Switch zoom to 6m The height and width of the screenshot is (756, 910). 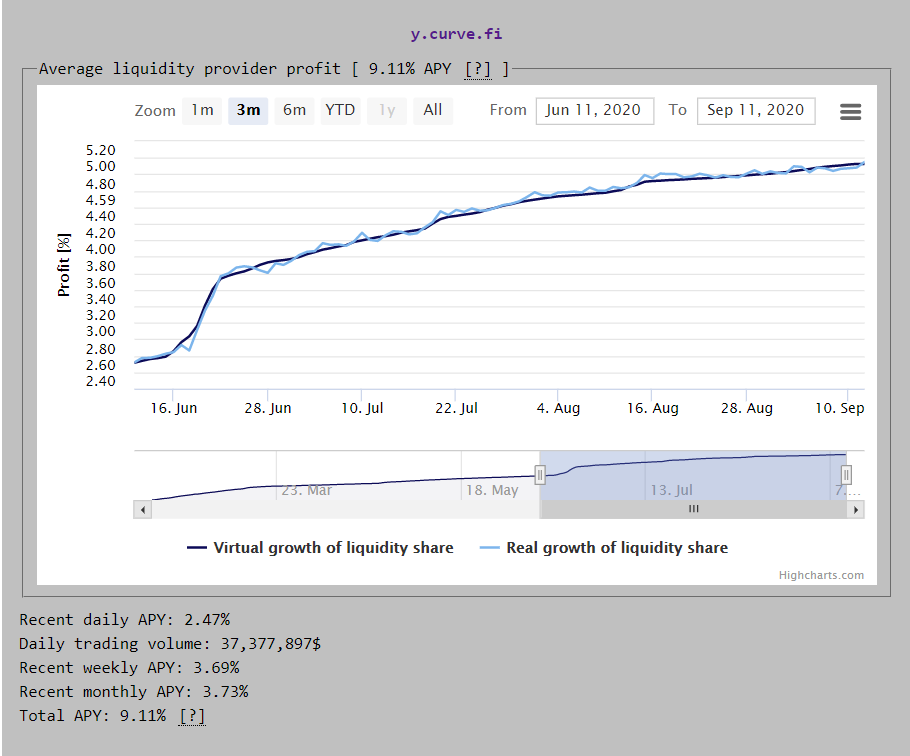click(x=294, y=110)
